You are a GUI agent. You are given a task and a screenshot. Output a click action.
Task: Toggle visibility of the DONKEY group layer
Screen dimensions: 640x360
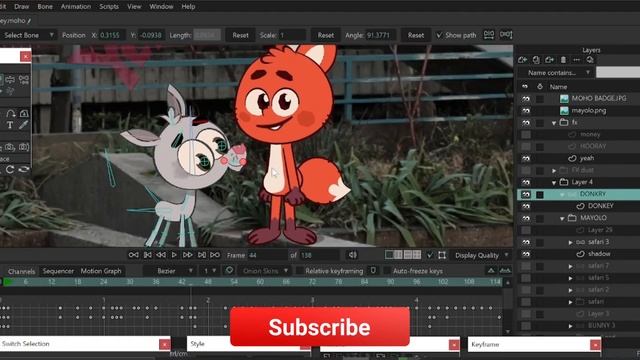(x=526, y=194)
